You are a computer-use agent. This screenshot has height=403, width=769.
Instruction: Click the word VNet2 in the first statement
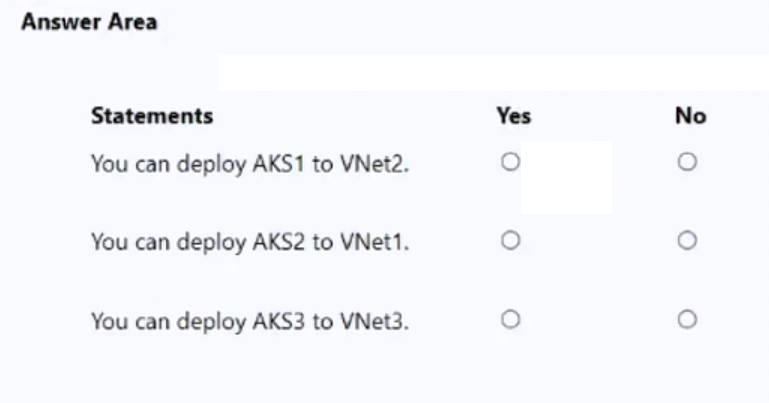[x=374, y=164]
